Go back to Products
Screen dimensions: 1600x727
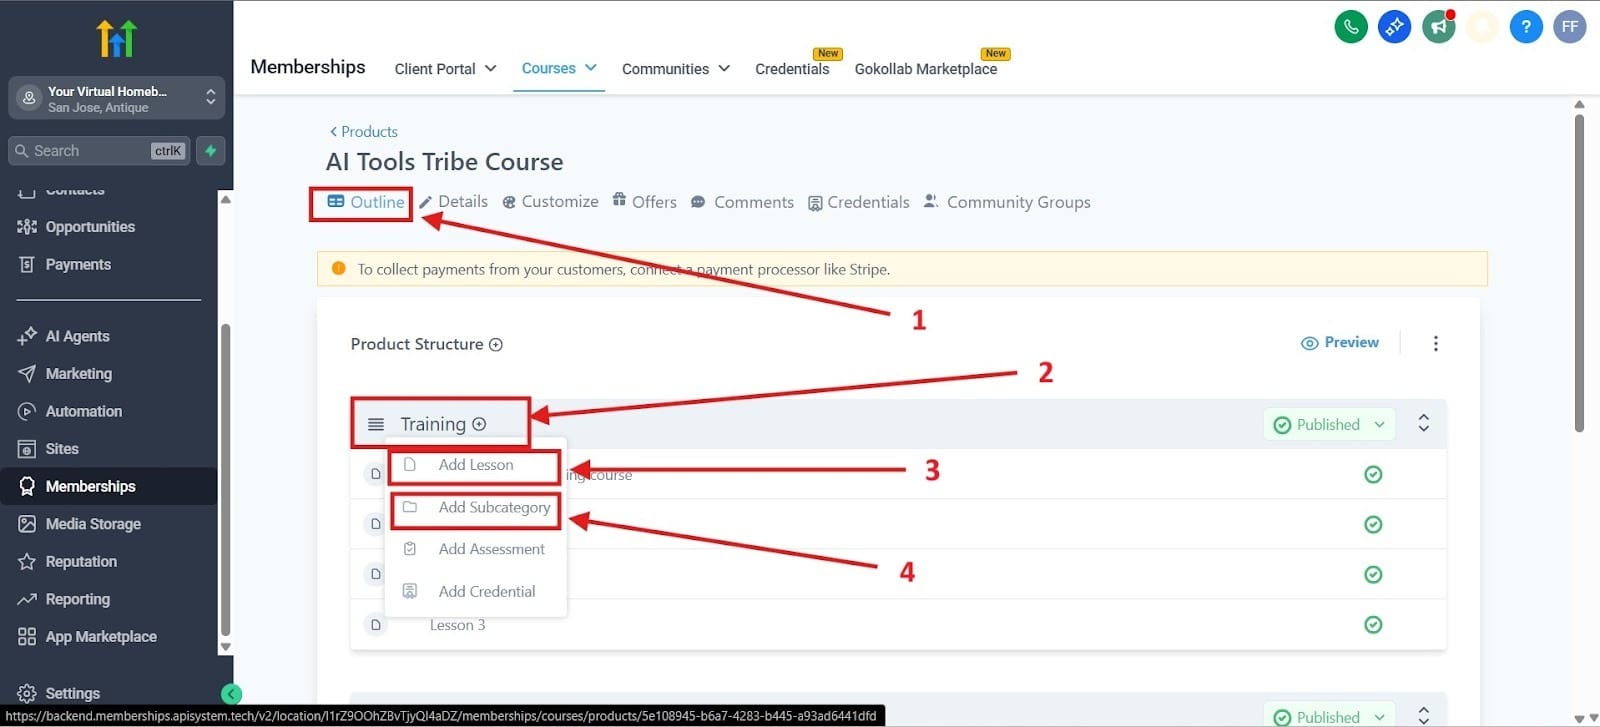[x=364, y=132]
